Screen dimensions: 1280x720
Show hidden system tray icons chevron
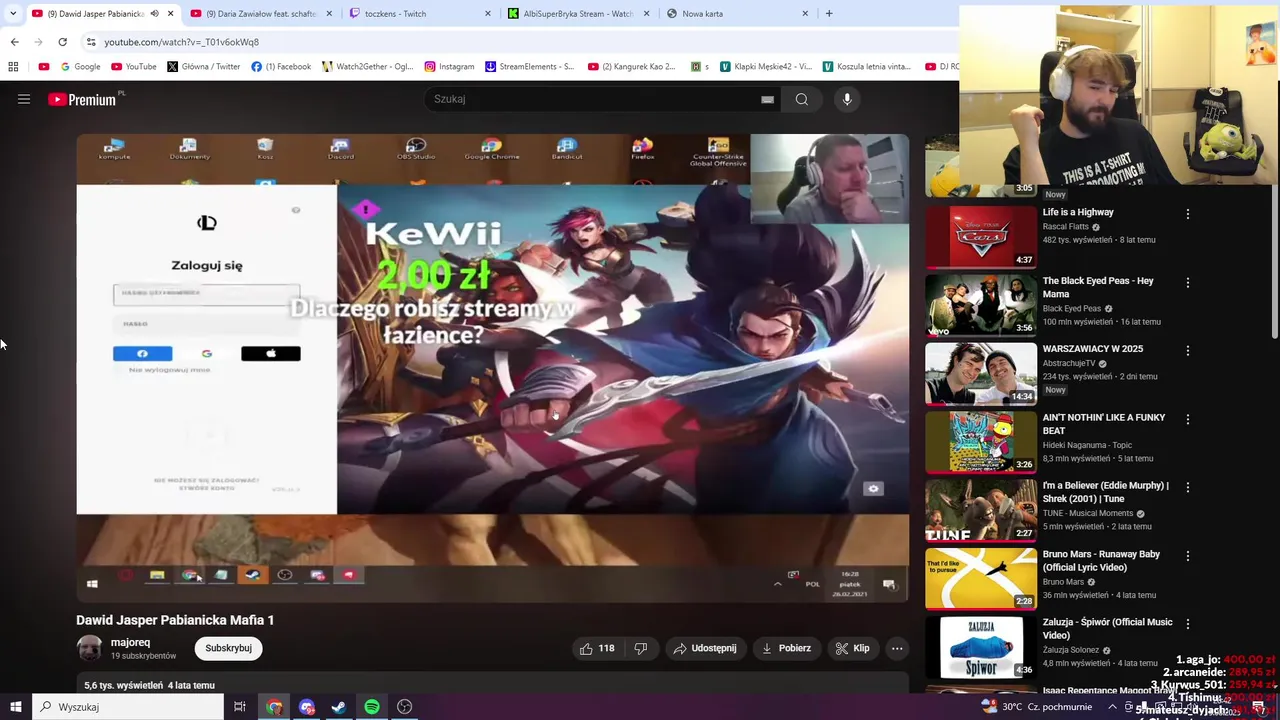pos(1112,707)
